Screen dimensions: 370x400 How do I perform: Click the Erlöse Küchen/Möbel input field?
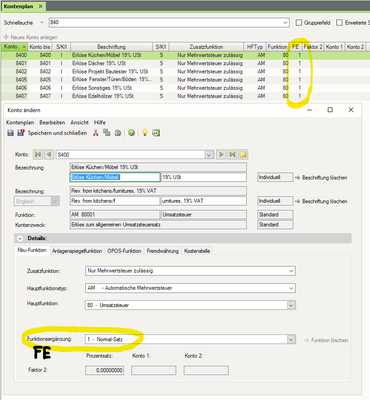[115, 177]
